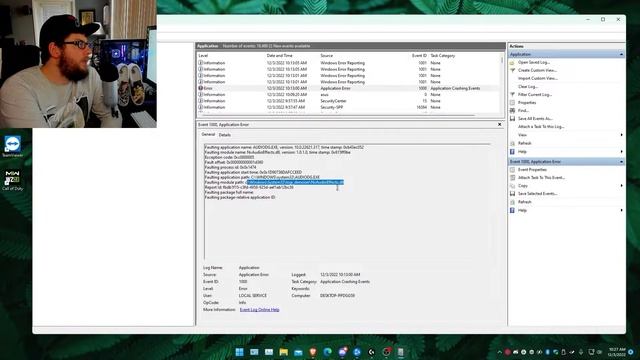Click the event list horizontal scrollbar
This screenshot has width=640, height=360.
[337, 115]
